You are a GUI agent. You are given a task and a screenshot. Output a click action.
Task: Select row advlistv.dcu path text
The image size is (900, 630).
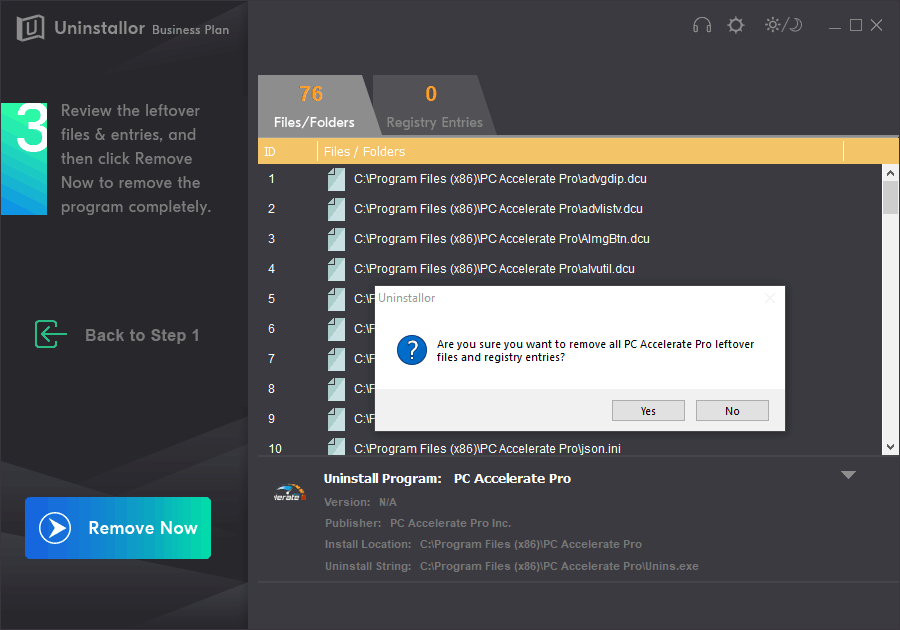498,209
